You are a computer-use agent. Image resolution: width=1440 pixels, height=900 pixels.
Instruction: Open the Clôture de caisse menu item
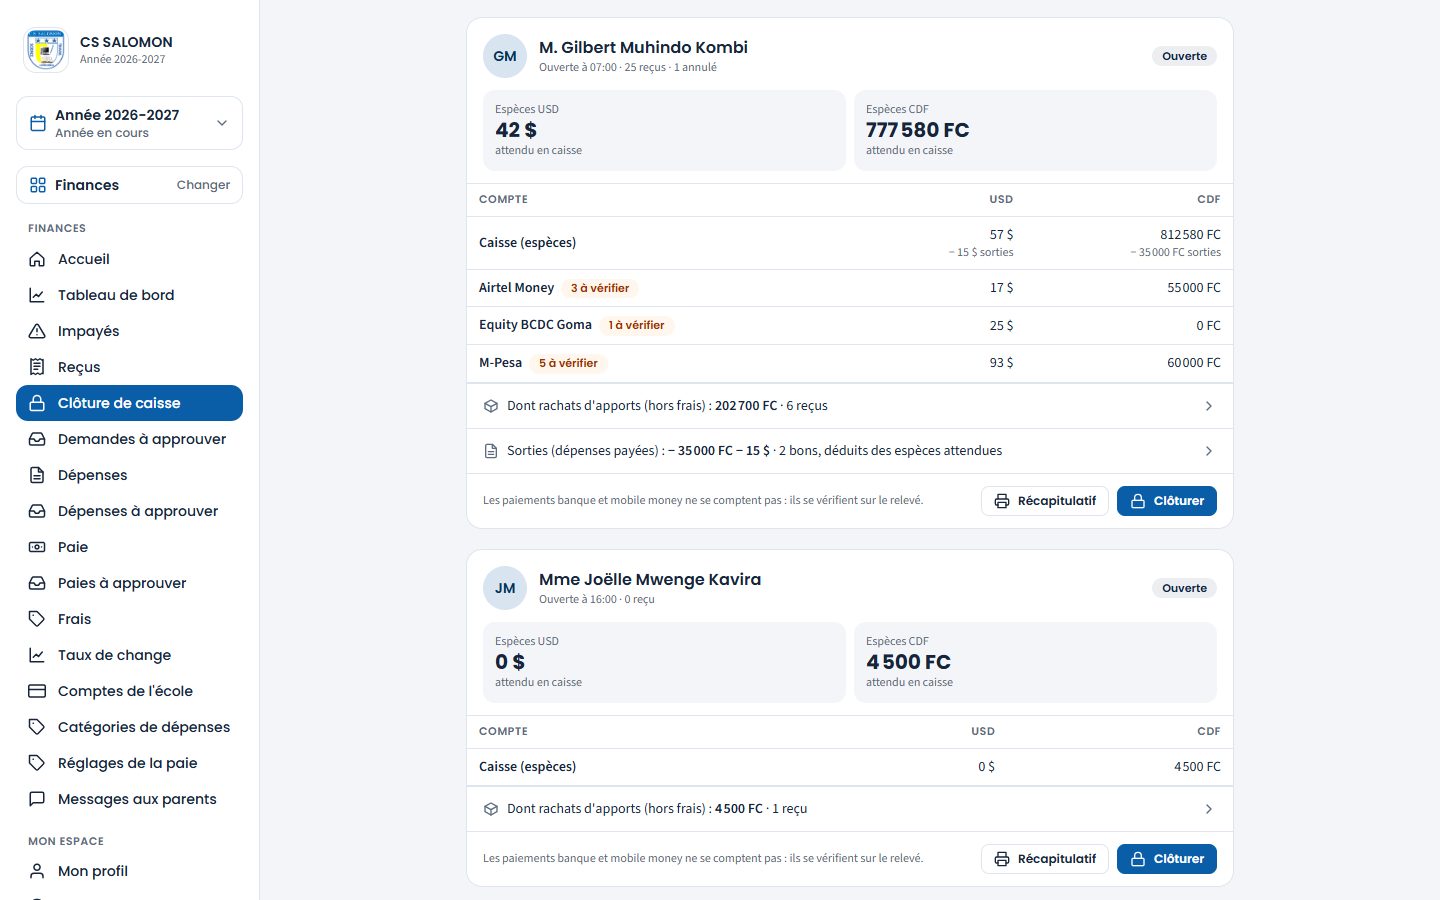pyautogui.click(x=129, y=403)
